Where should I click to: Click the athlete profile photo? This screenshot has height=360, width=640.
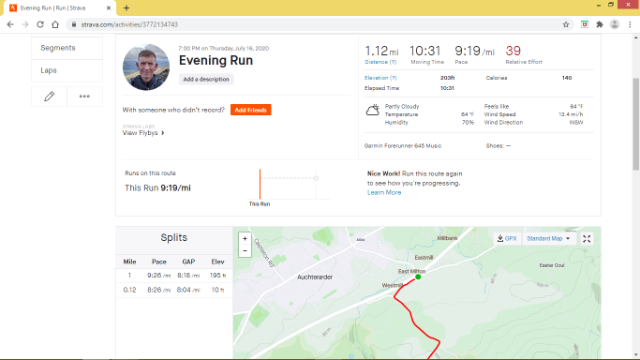click(x=146, y=67)
